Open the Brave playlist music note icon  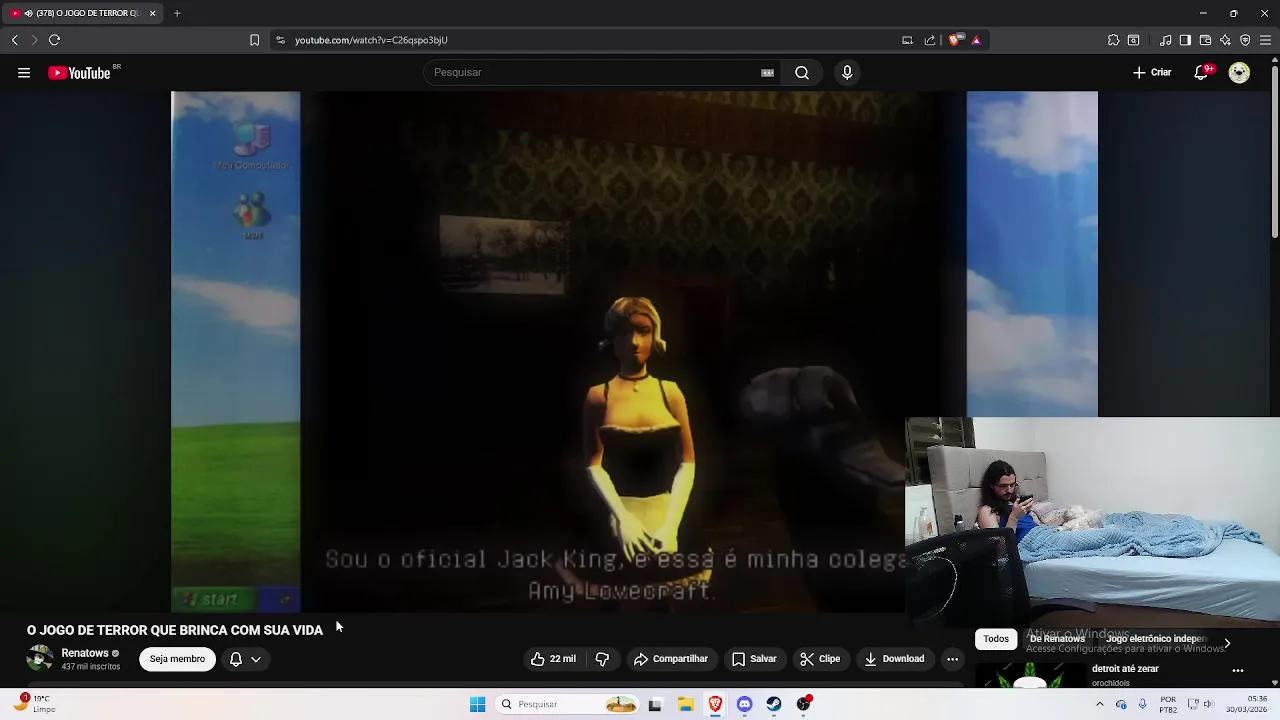click(1165, 40)
